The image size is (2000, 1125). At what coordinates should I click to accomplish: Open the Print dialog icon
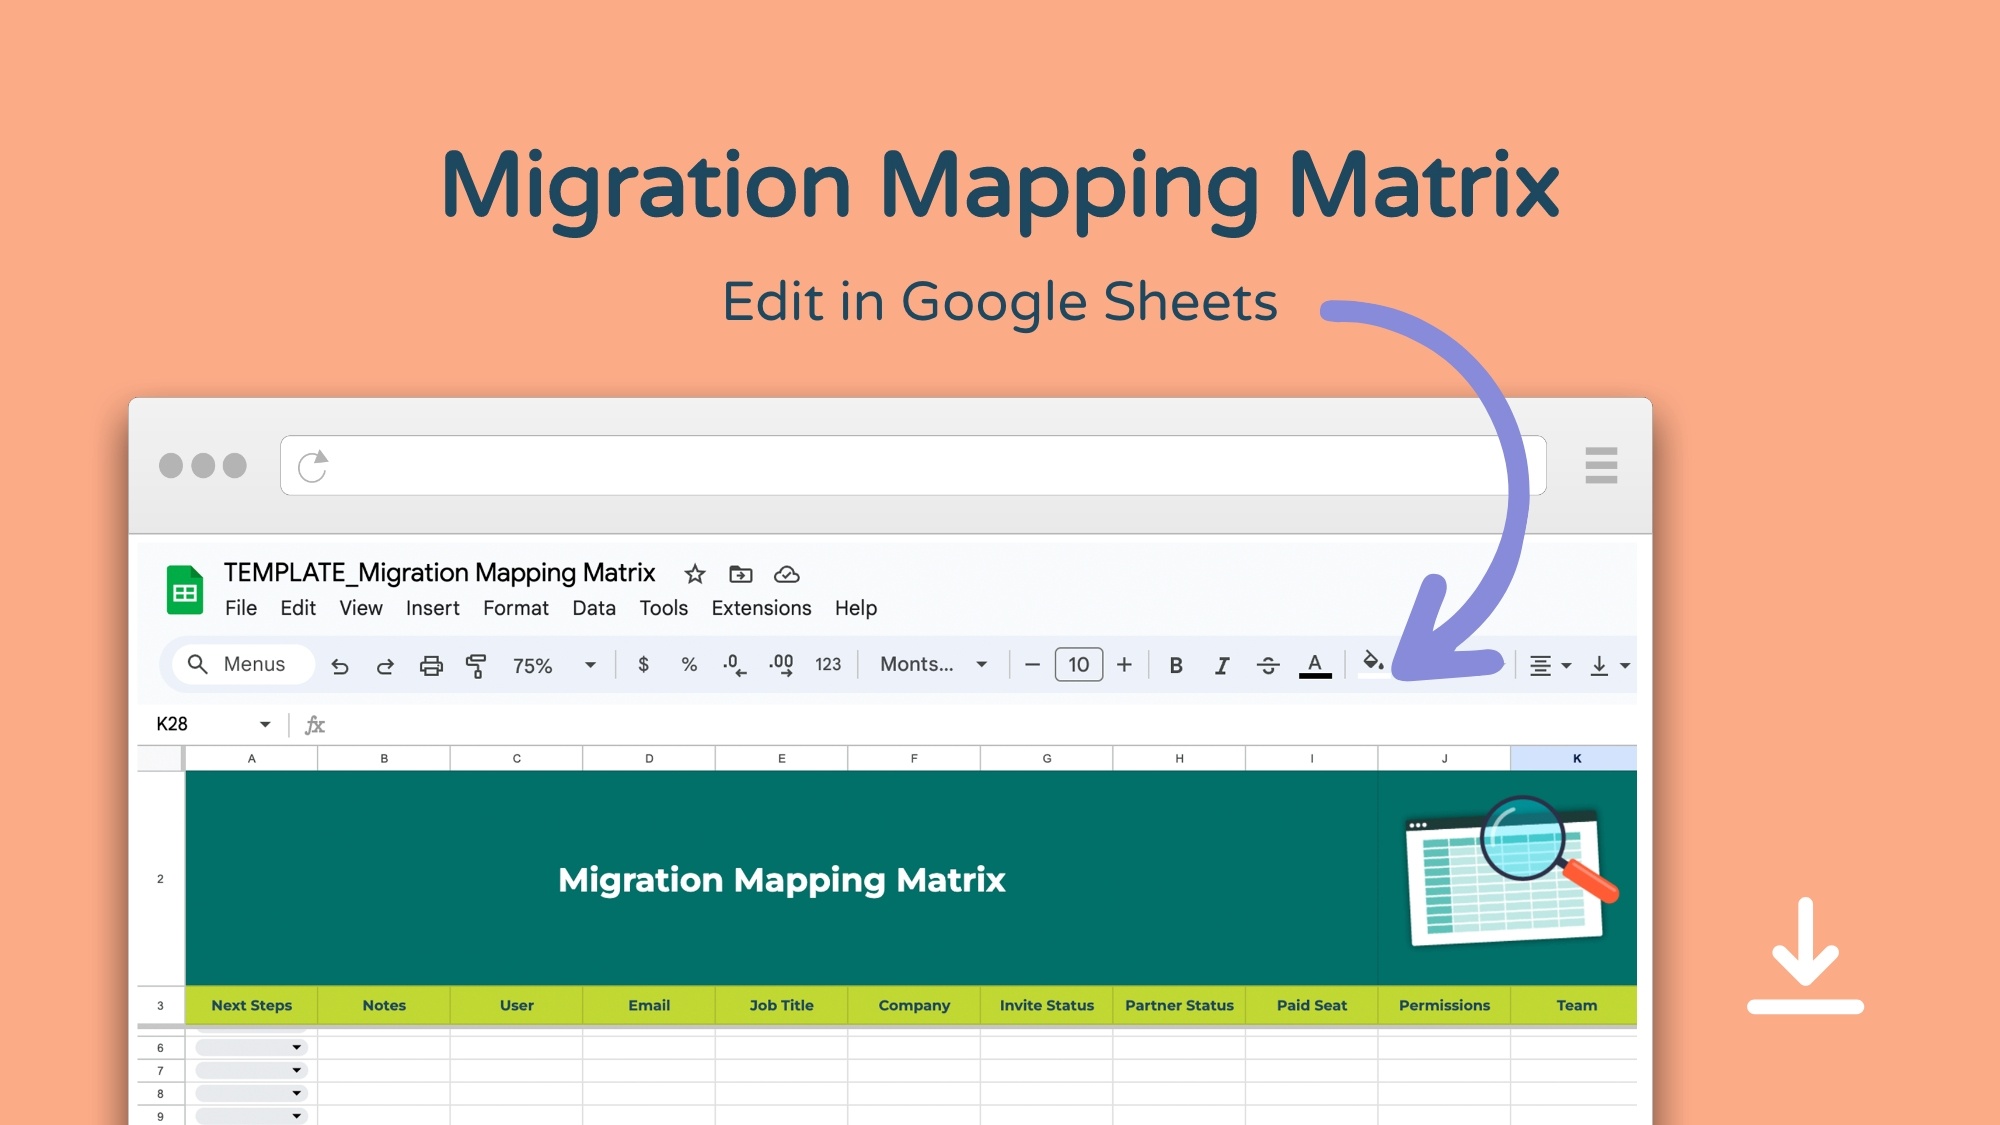pos(431,664)
